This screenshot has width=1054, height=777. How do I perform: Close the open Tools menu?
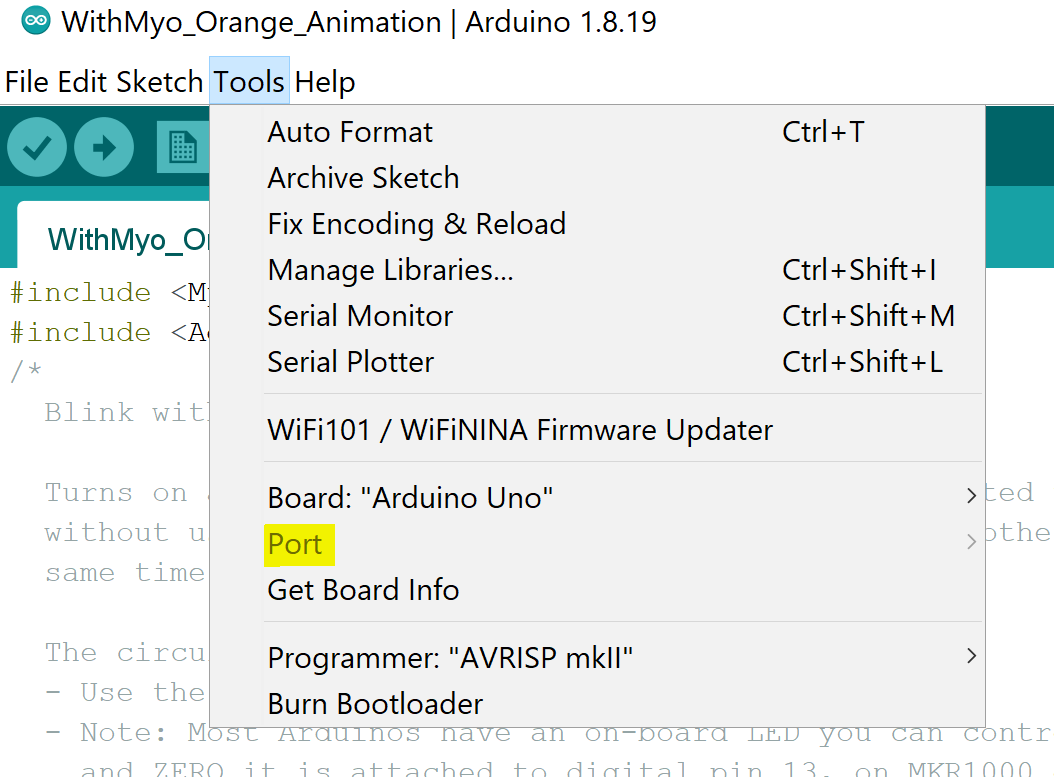coord(249,82)
